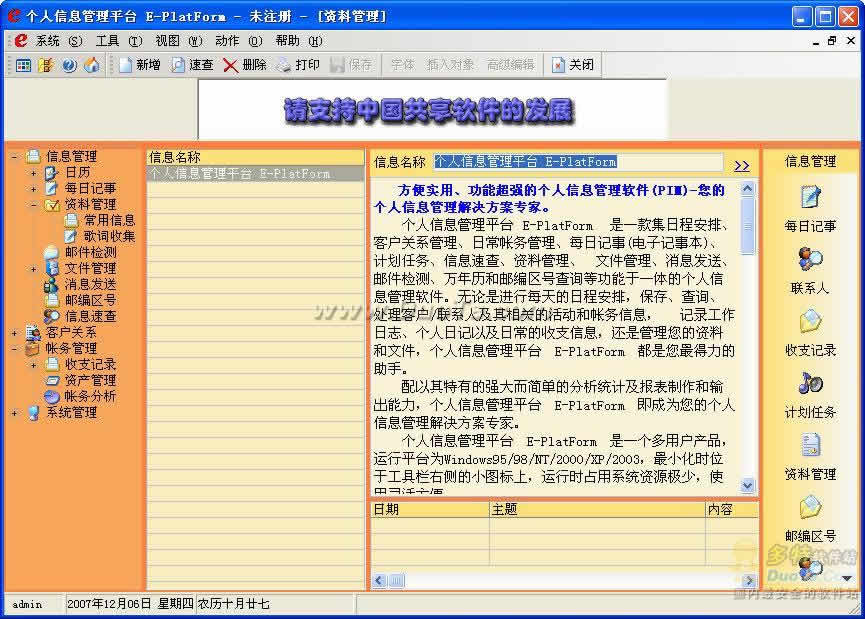865x619 pixels.
Task: Select 日历 in the navigation tree
Action: 78,172
